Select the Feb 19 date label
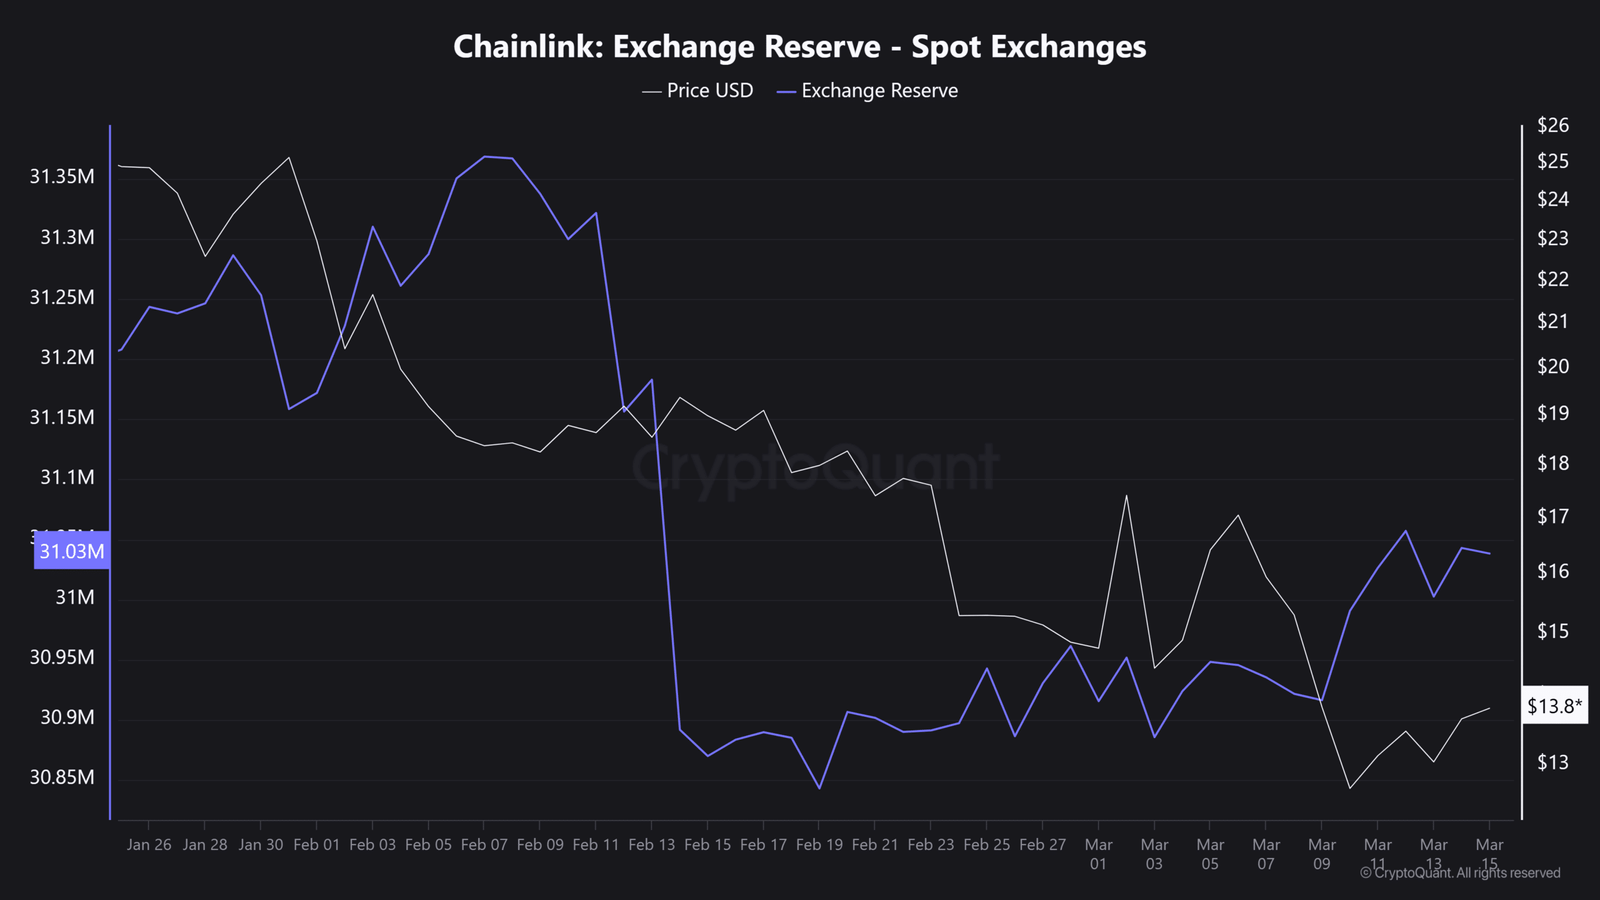This screenshot has width=1600, height=900. click(x=819, y=845)
